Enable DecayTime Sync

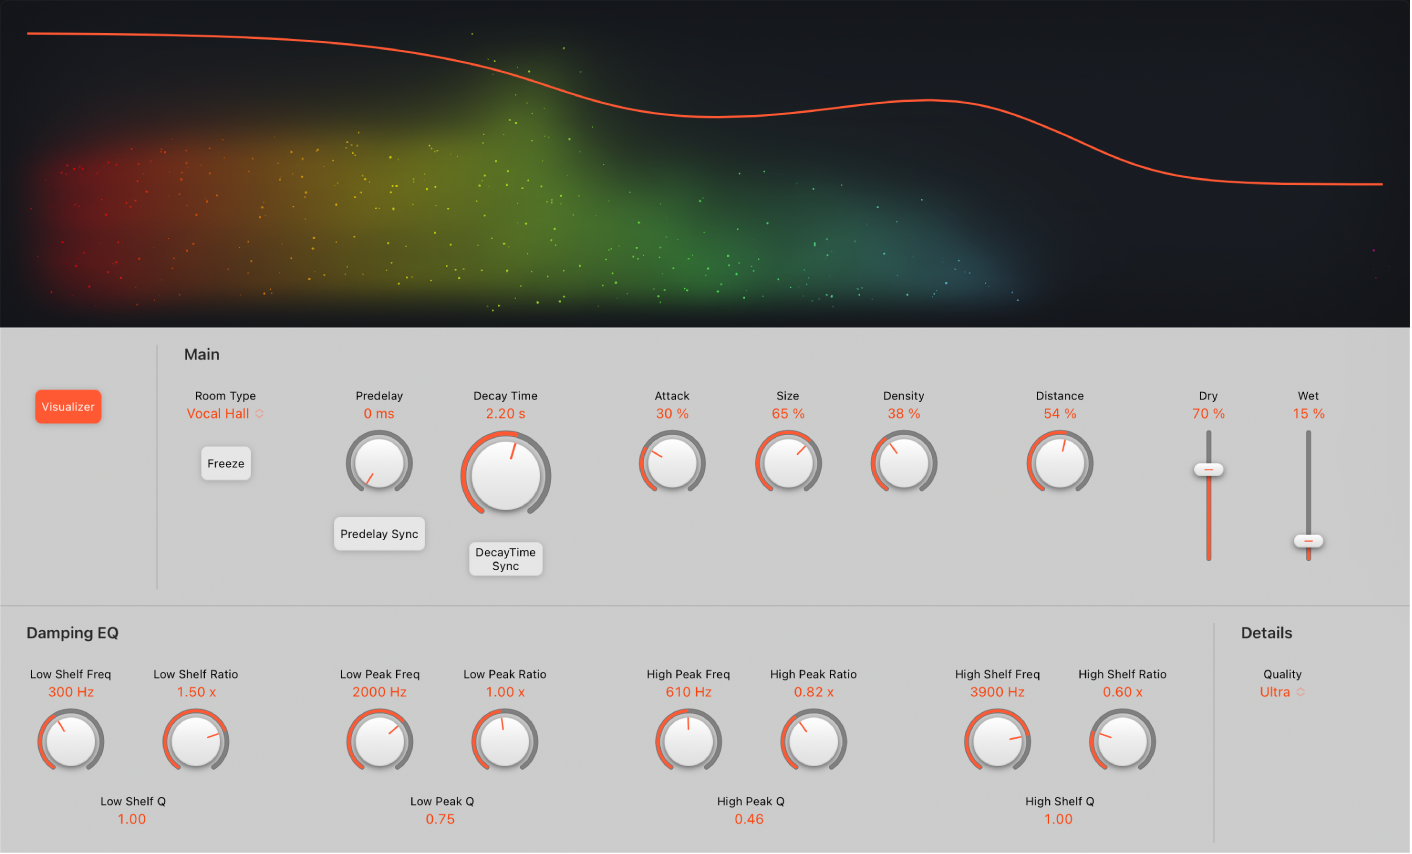click(506, 559)
